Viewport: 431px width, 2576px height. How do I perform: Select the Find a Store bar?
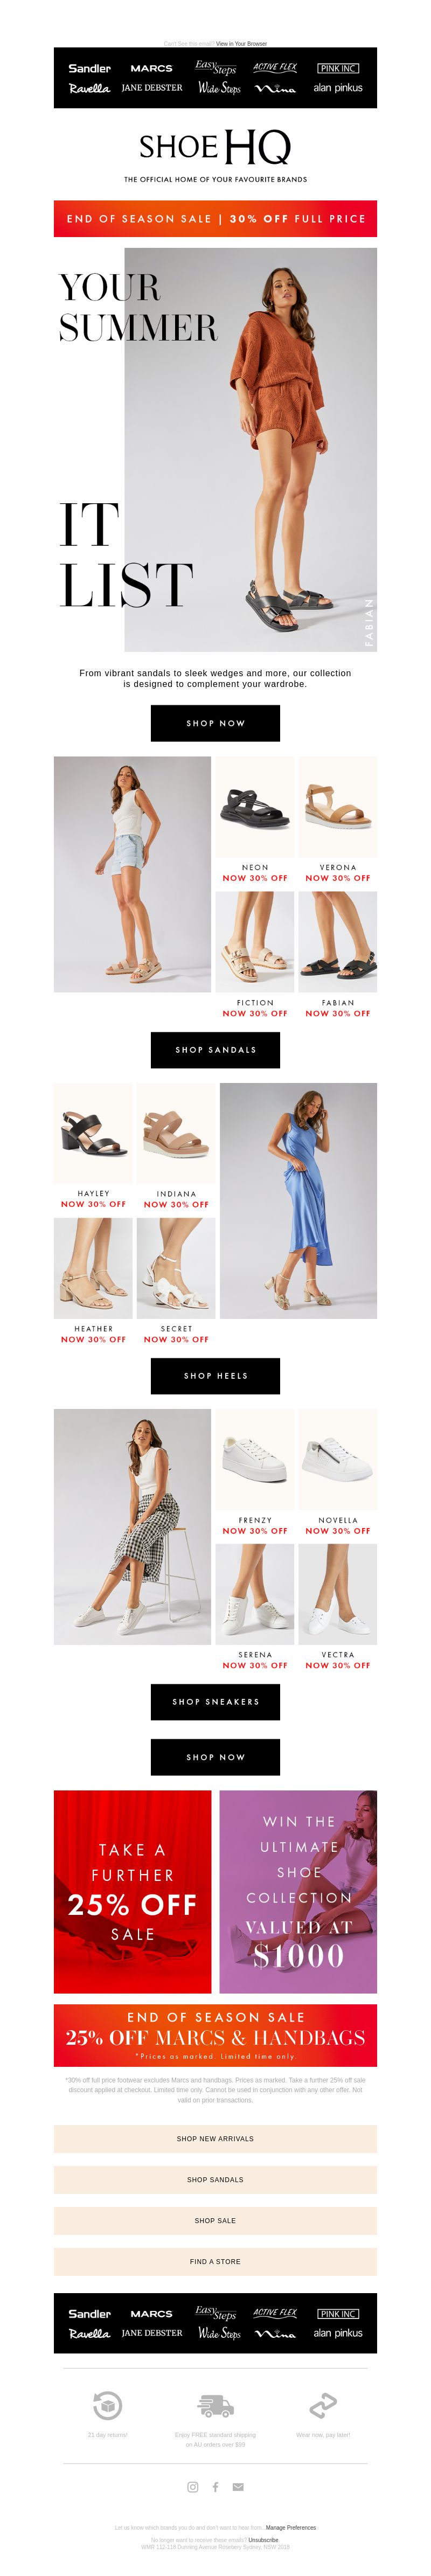click(x=215, y=2261)
